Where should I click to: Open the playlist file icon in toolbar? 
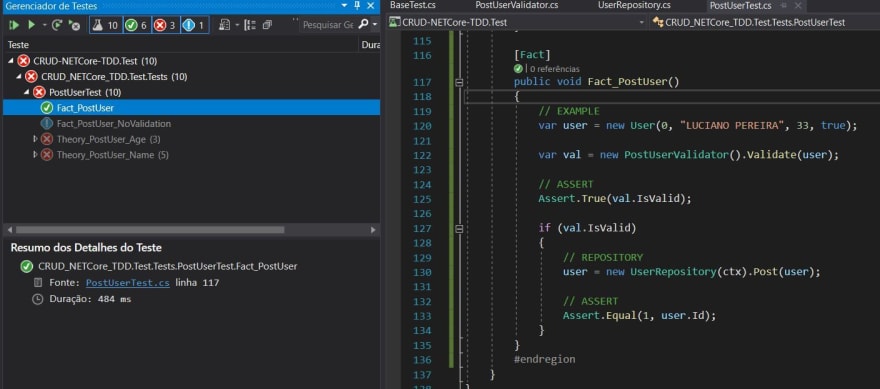pos(224,25)
